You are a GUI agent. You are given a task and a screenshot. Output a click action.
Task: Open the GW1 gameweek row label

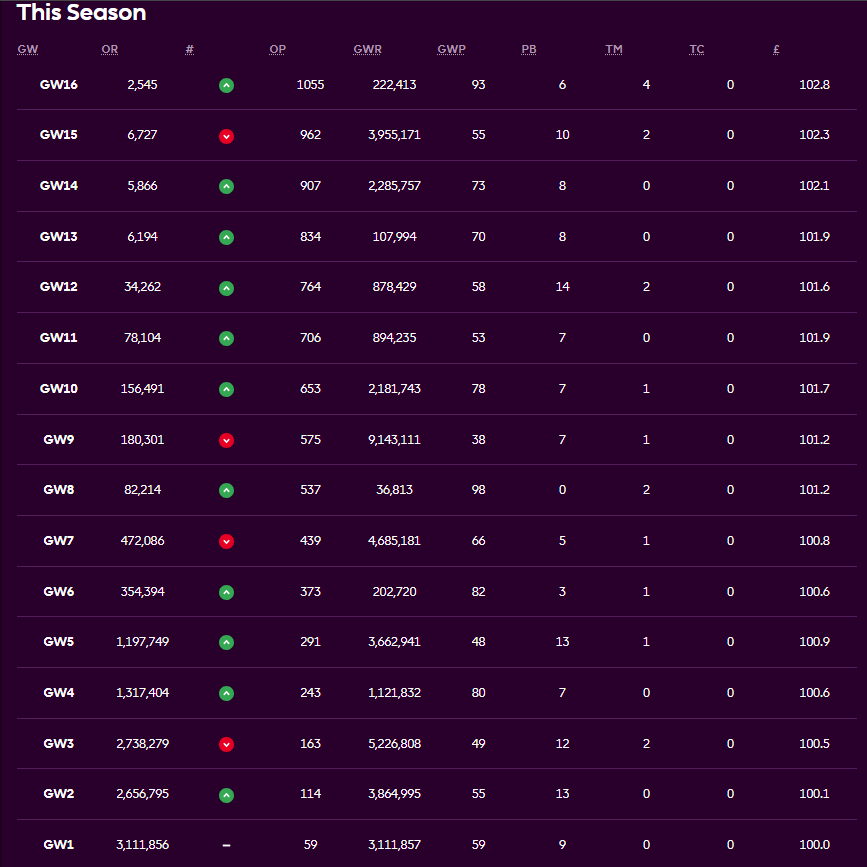[59, 845]
